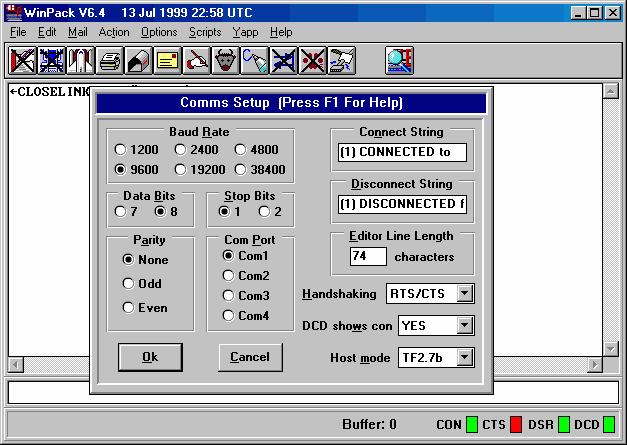Choose 2 stop bits
Screen dimensions: 627x445
[x=264, y=211]
